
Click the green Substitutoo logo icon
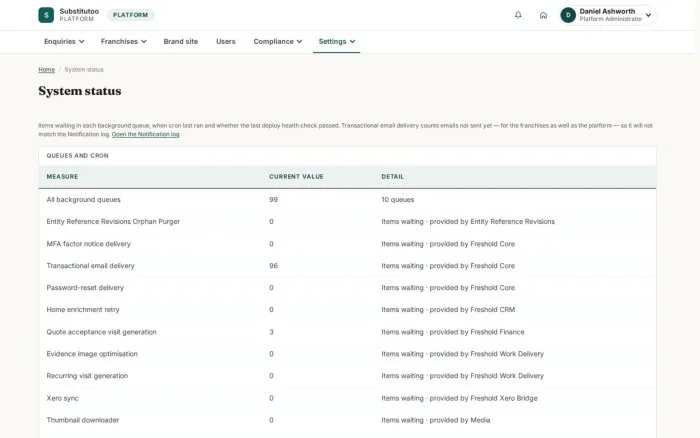(46, 15)
